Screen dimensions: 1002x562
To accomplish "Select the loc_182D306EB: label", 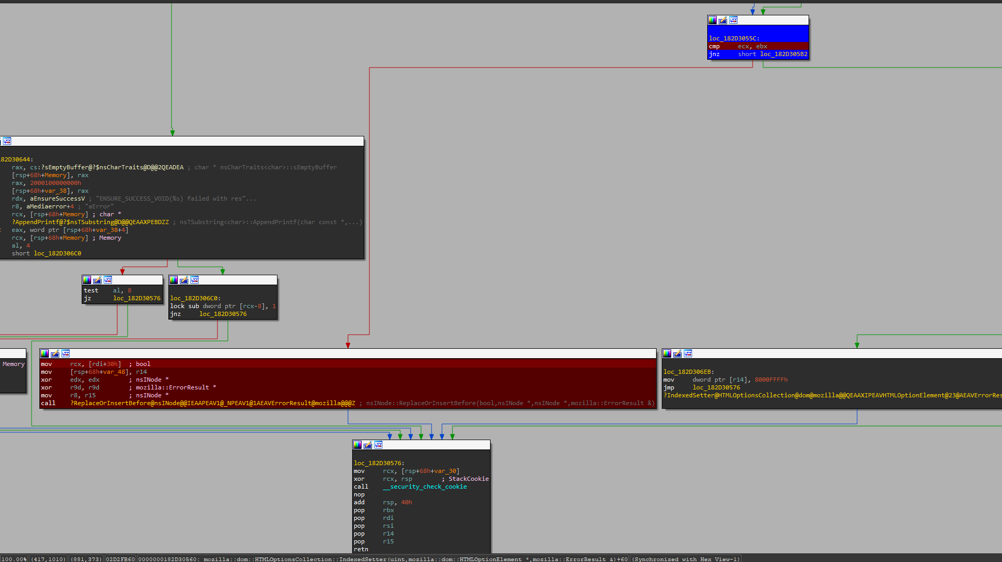I will pyautogui.click(x=688, y=372).
